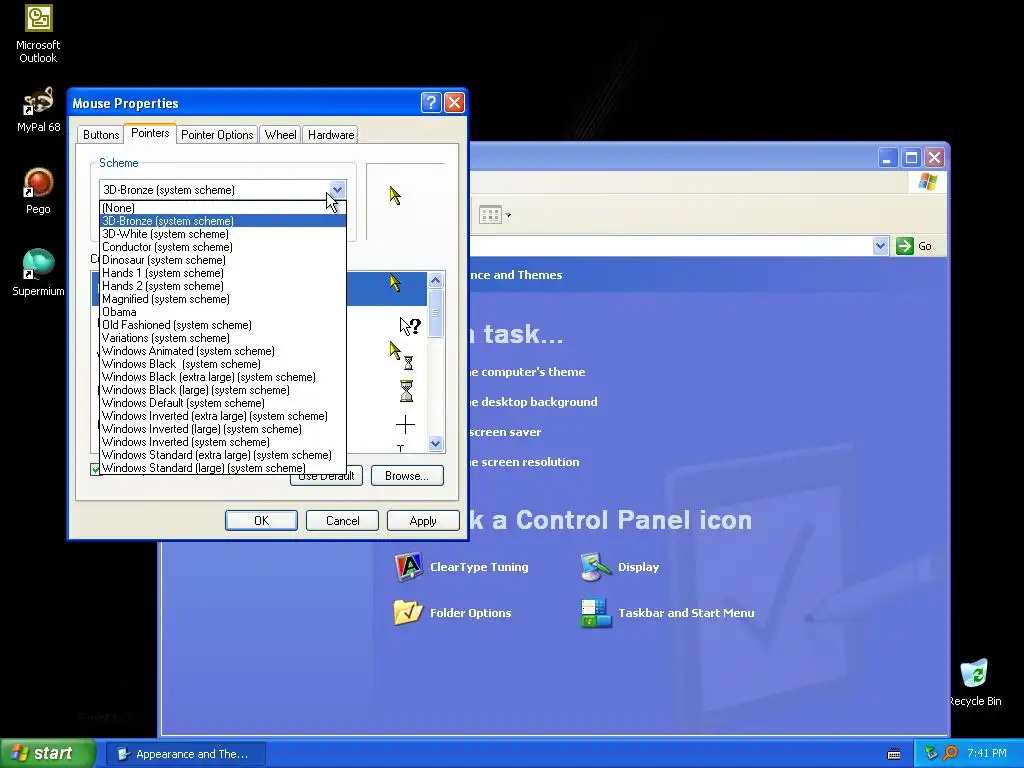This screenshot has width=1024, height=768.
Task: Click Cancel in Mouse Properties
Action: tap(342, 520)
